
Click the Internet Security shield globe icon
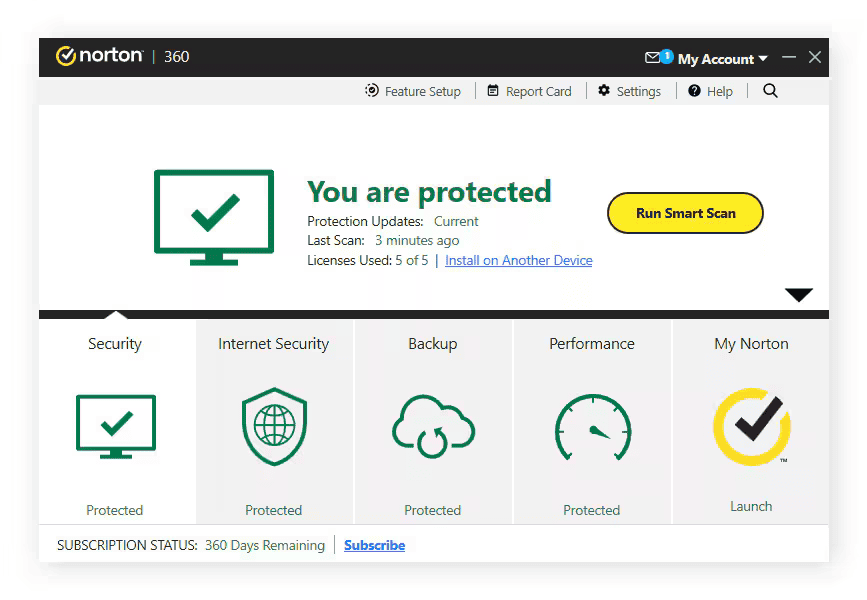274,426
